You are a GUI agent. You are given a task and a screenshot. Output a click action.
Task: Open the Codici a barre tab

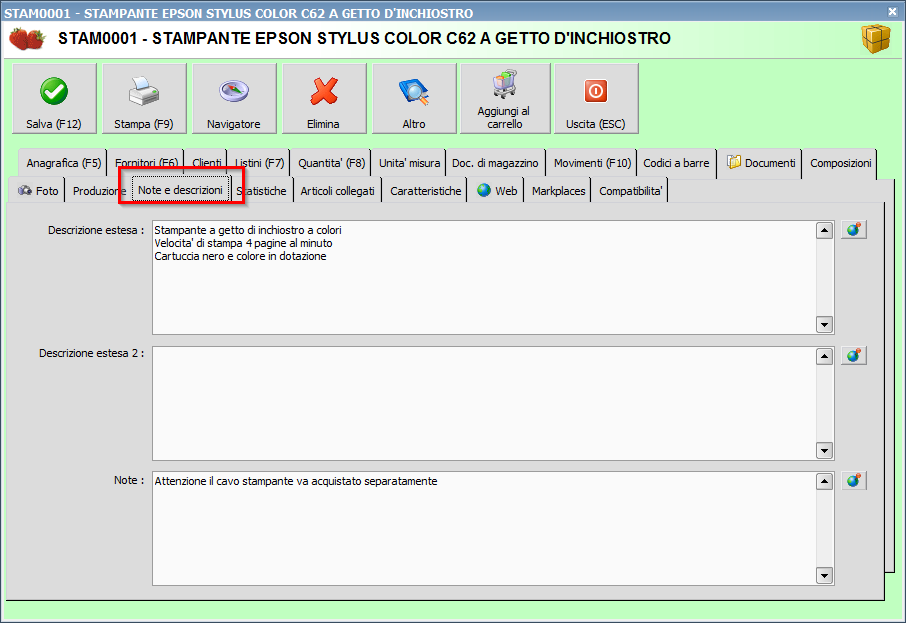(676, 164)
